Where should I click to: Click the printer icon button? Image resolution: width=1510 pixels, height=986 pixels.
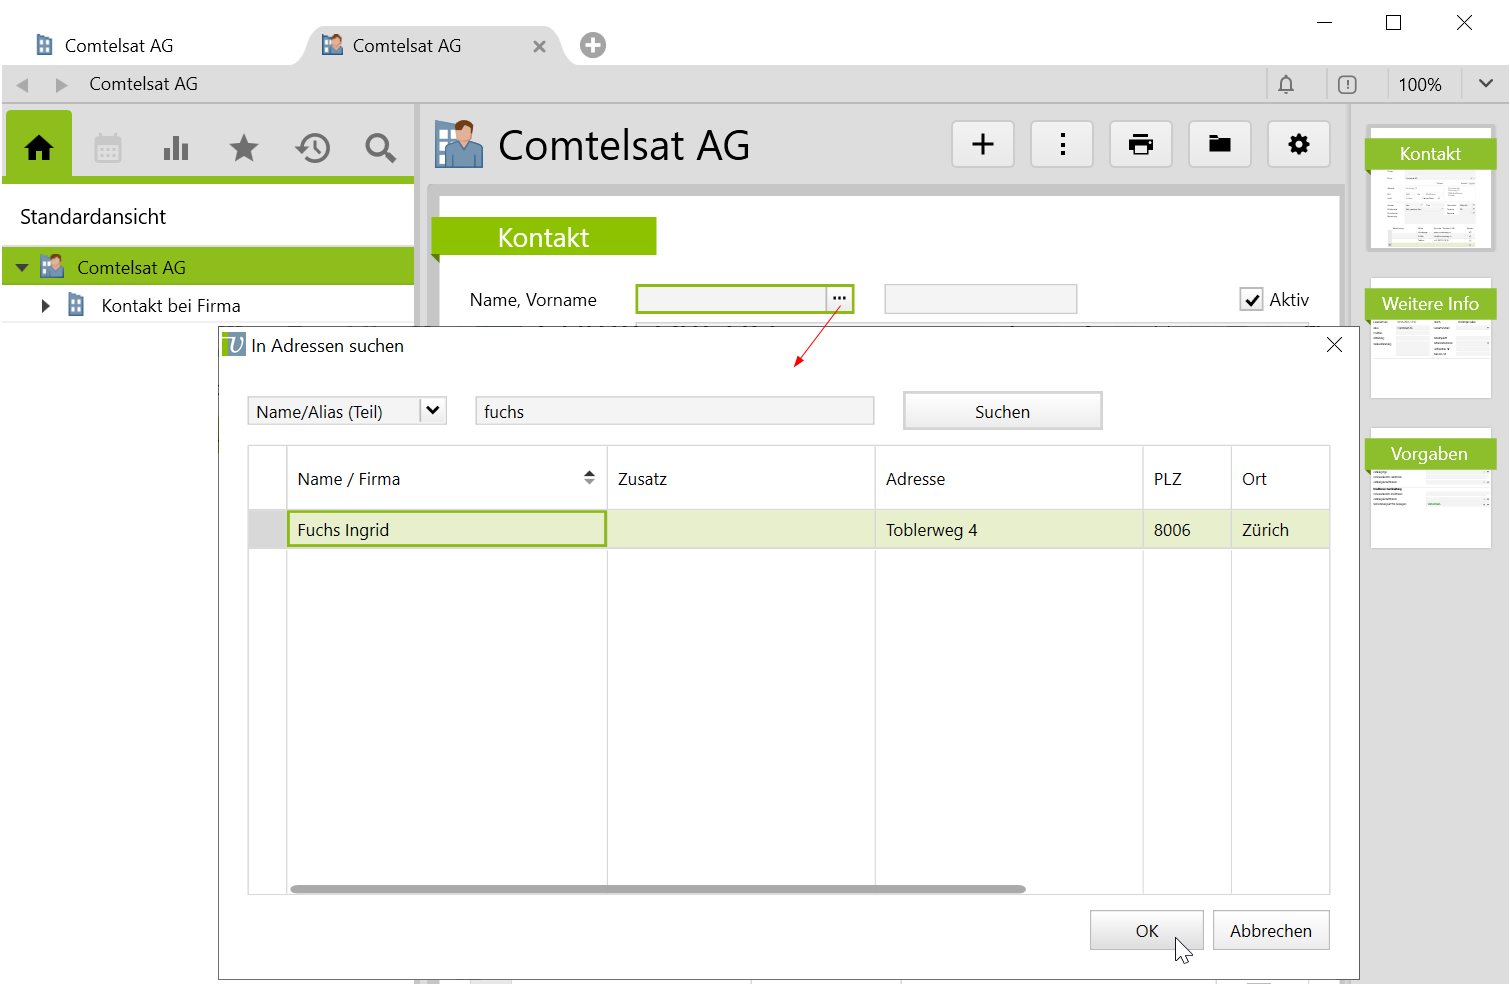pyautogui.click(x=1140, y=145)
